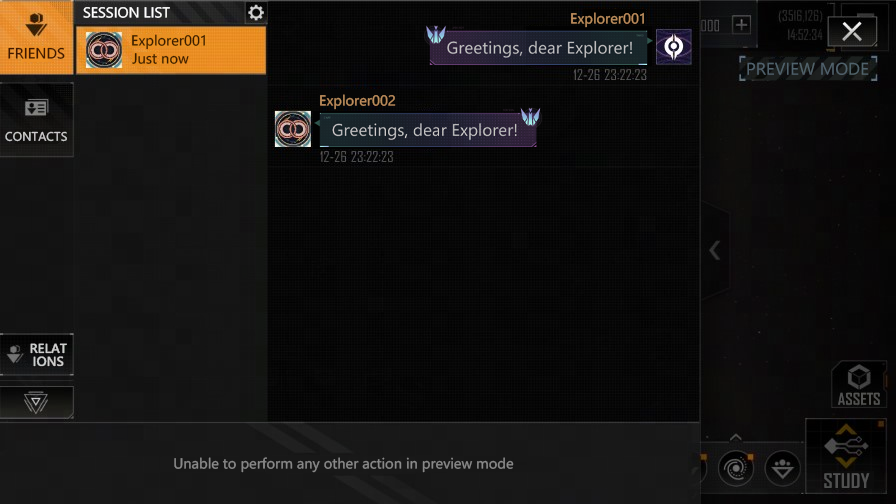Expand the bottom toolbar with up chevron
Viewport: 896px width, 504px height.
click(735, 437)
